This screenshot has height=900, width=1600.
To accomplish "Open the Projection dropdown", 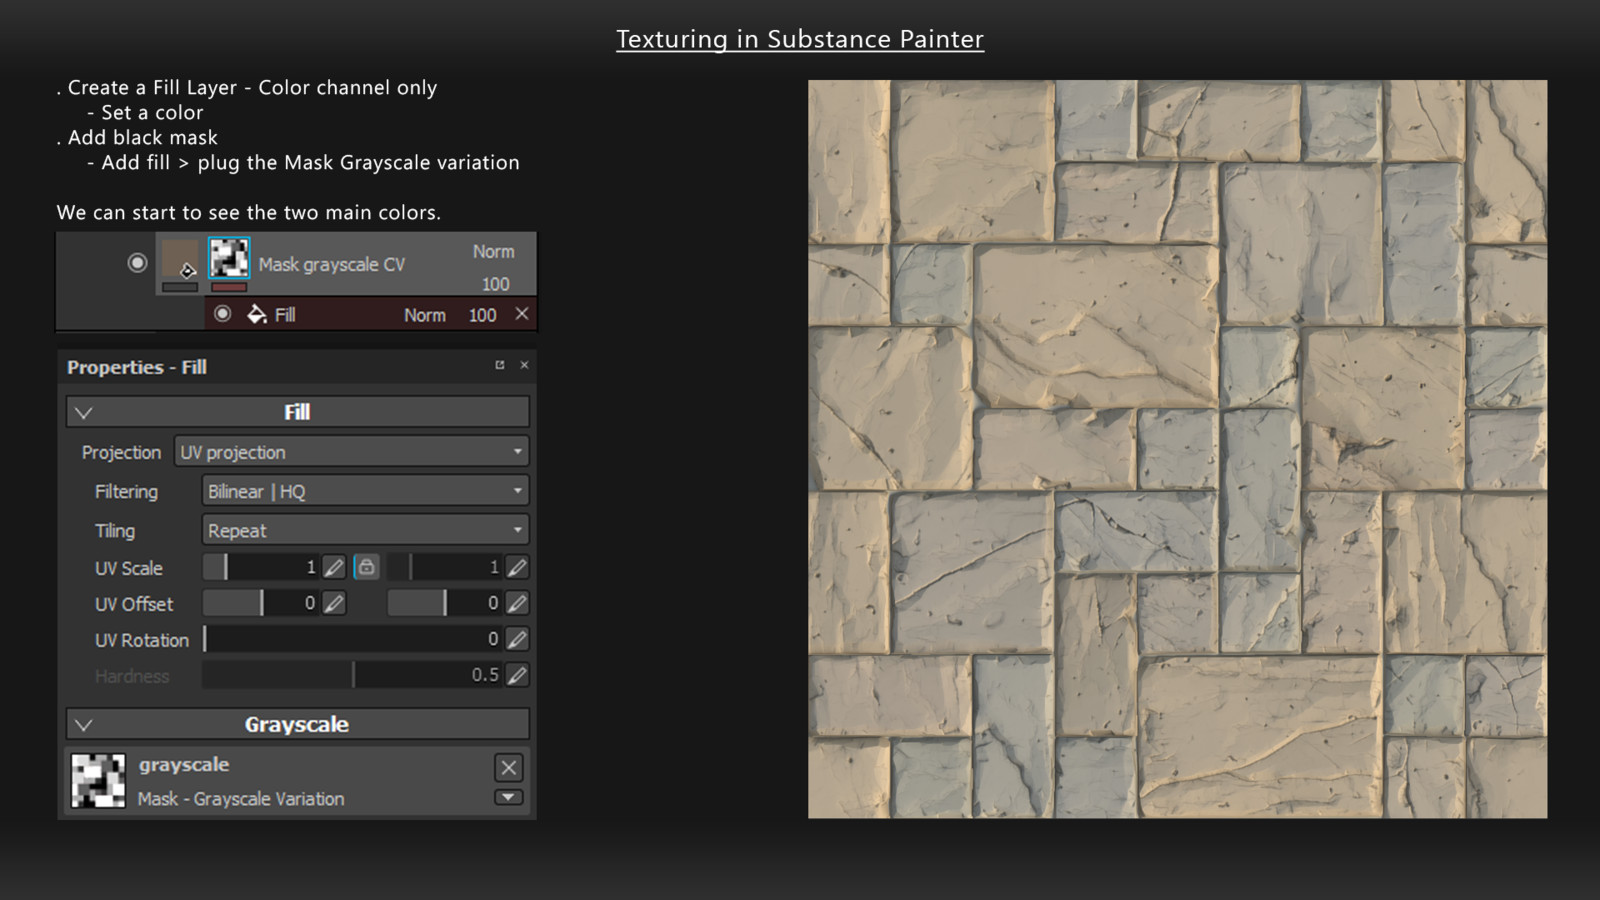I will [352, 452].
